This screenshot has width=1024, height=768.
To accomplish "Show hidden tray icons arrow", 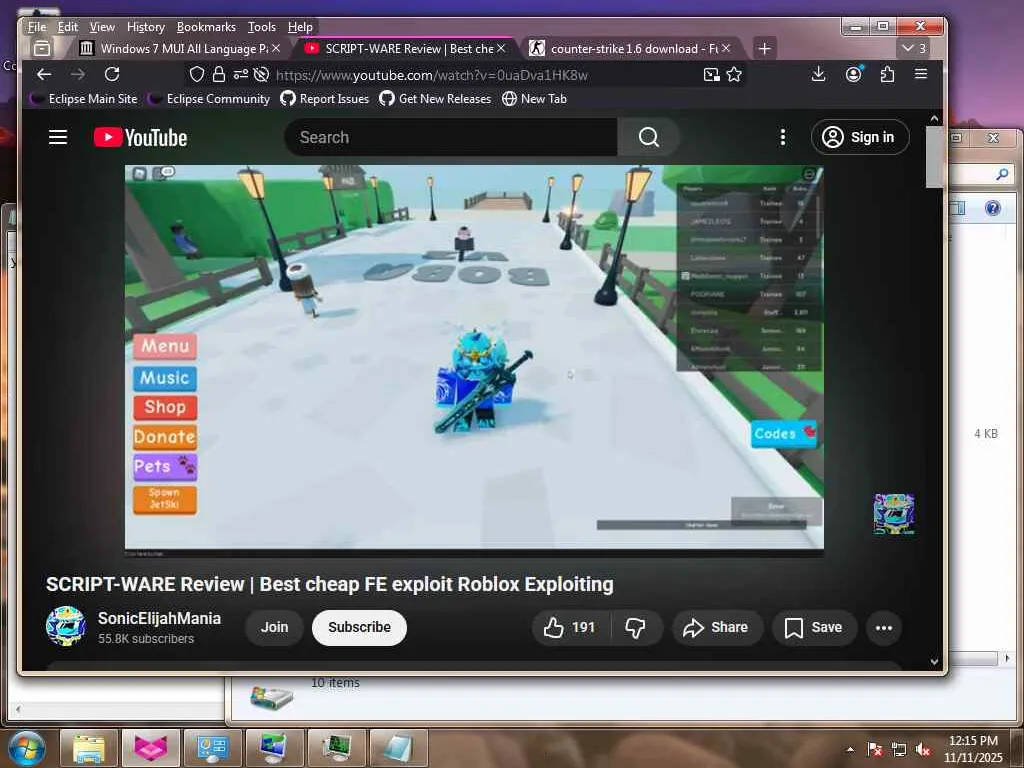I will [850, 750].
